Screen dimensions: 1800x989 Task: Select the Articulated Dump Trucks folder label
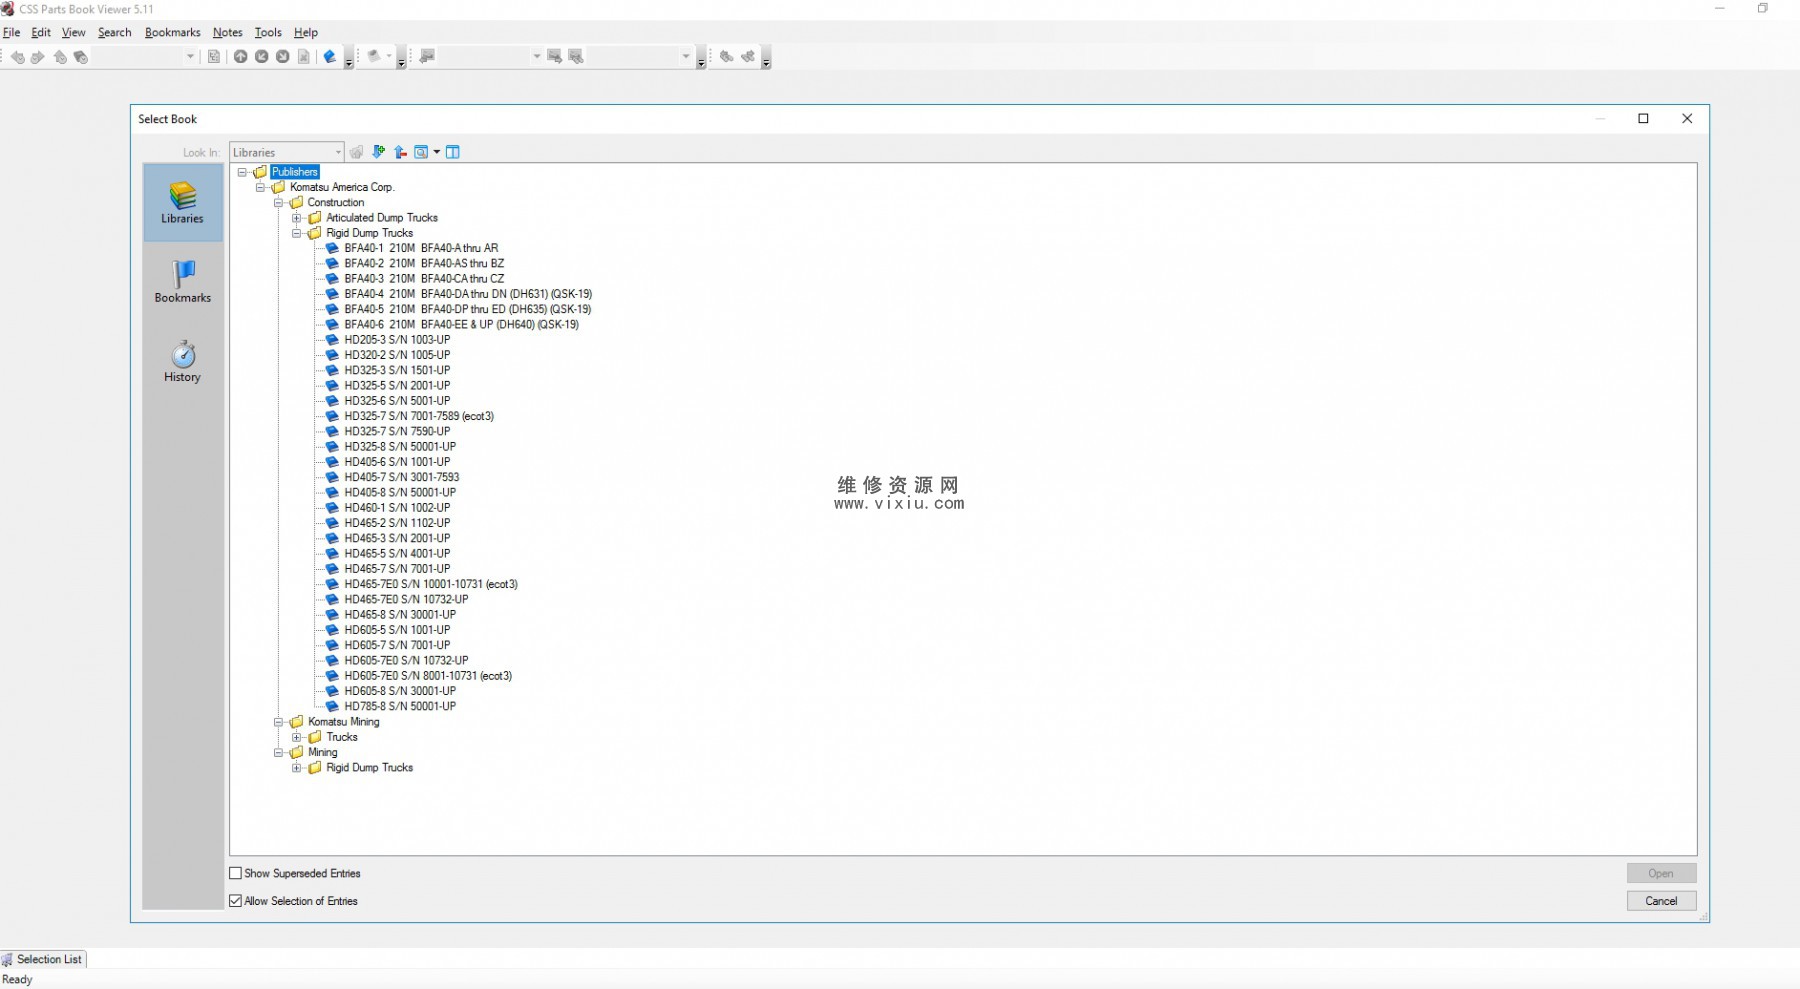click(x=382, y=218)
